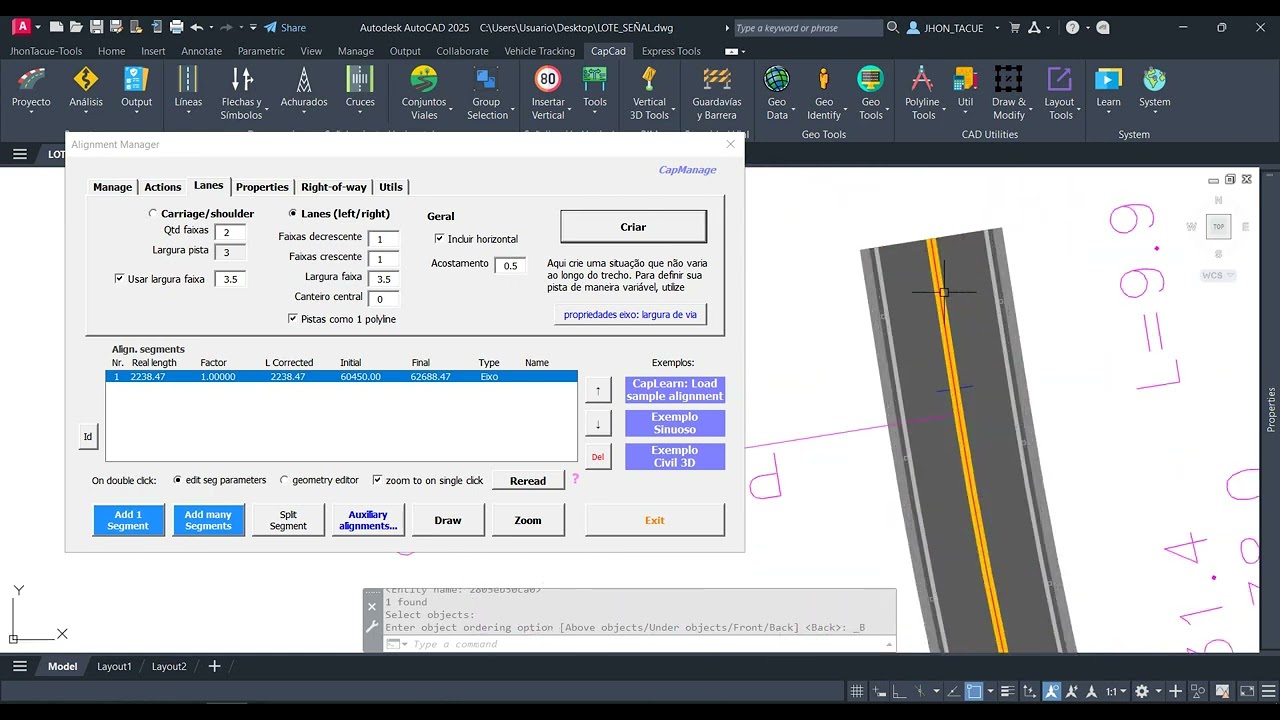The width and height of the screenshot is (1280, 720).
Task: Click the Undo arrow icon
Action: (x=196, y=27)
